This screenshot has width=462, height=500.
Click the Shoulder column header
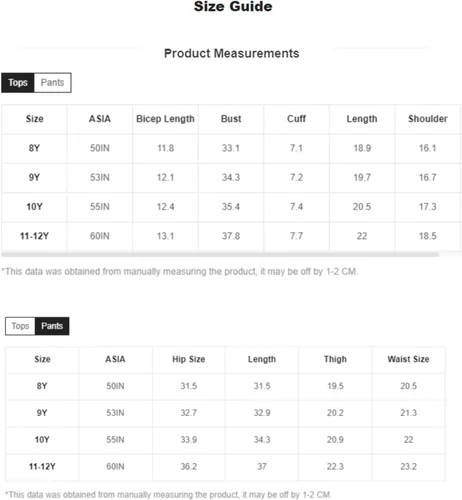coord(428,119)
